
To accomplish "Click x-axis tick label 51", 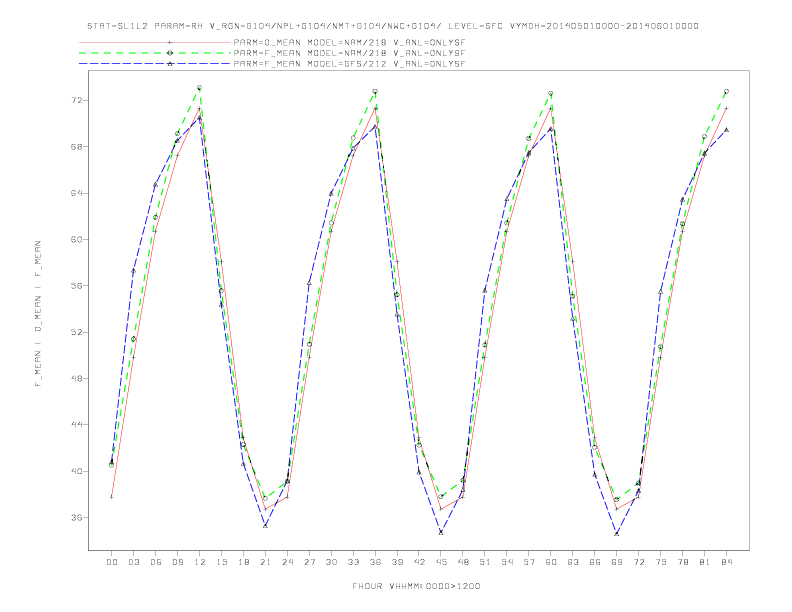I will tap(485, 562).
